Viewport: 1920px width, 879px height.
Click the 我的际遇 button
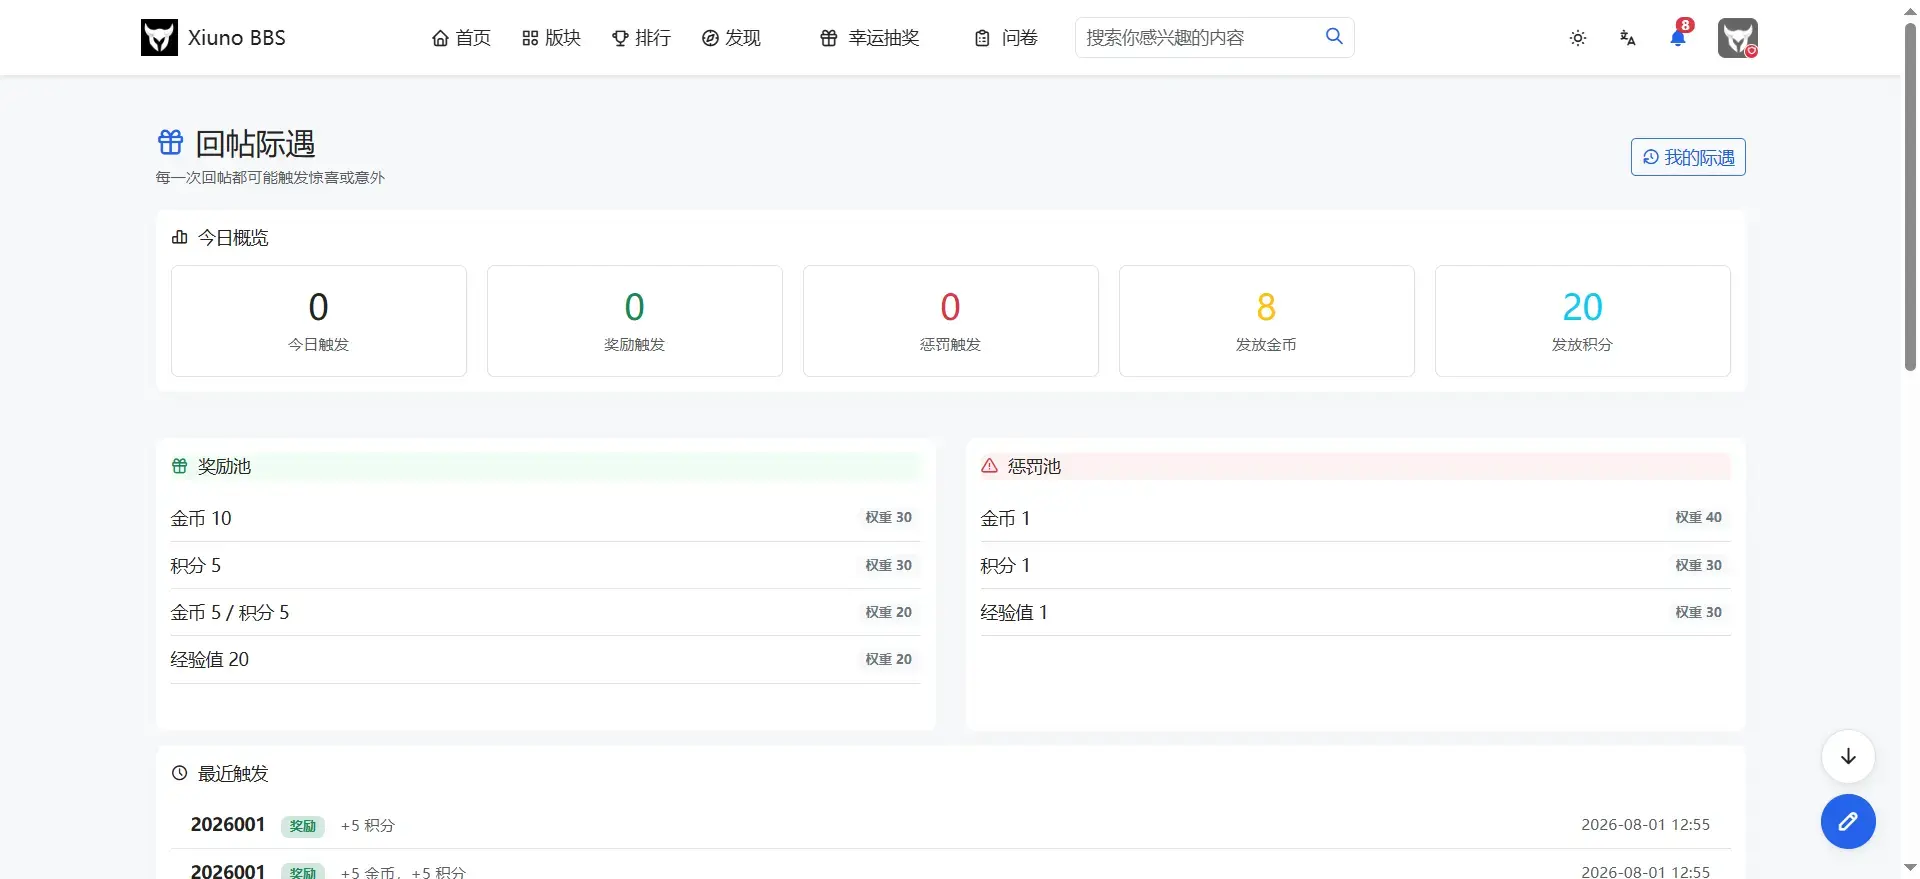coord(1688,157)
